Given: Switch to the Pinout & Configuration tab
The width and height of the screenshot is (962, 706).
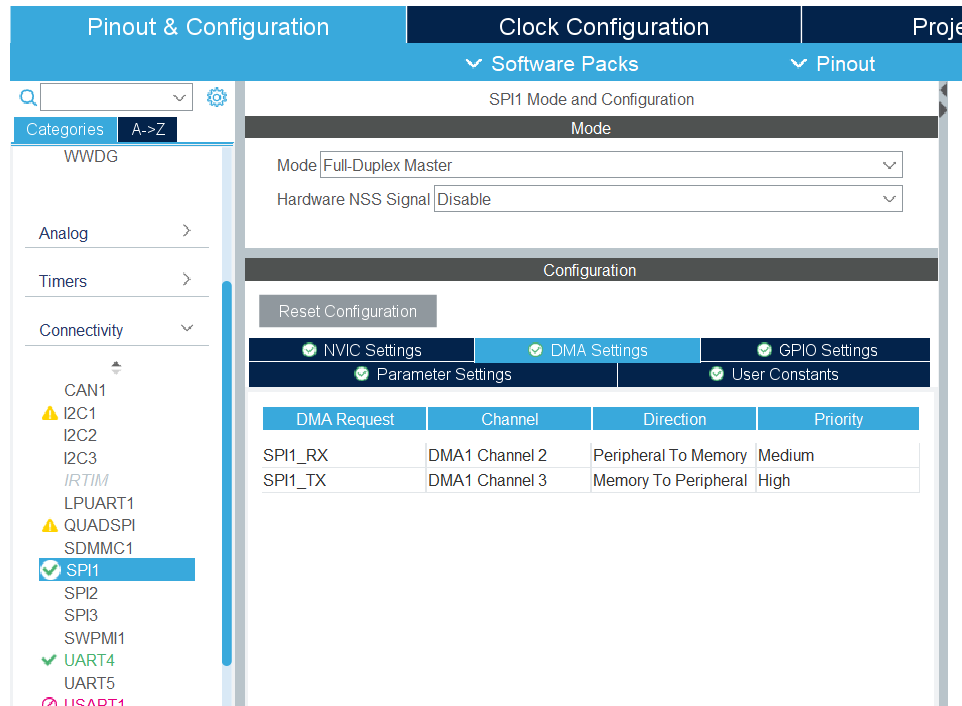Looking at the screenshot, I should pos(208,26).
